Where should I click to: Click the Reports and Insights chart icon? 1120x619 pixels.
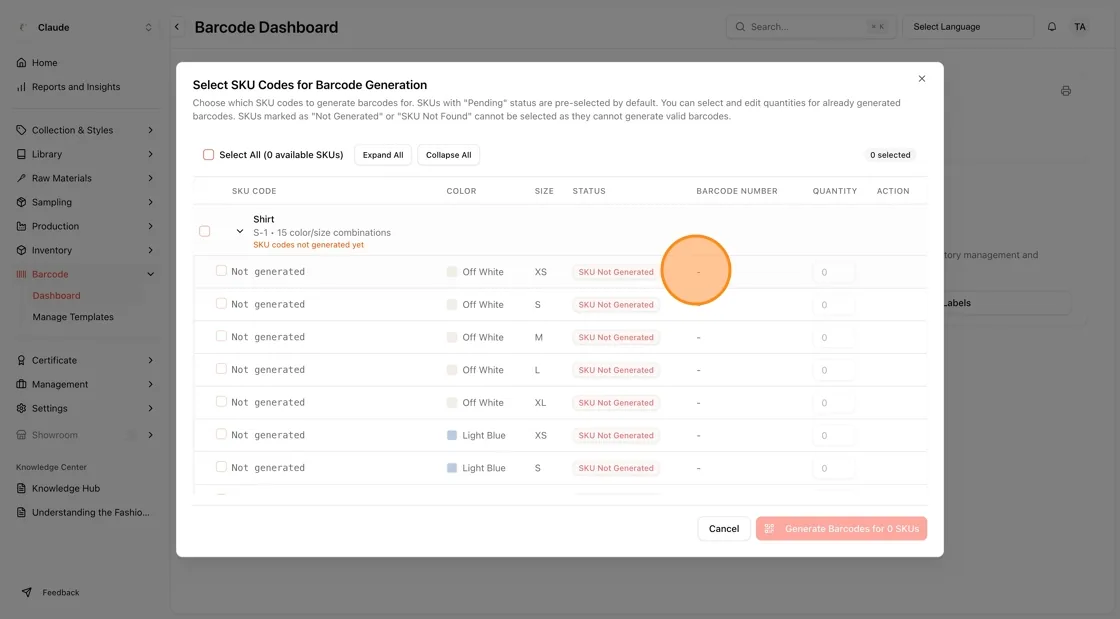click(x=21, y=87)
